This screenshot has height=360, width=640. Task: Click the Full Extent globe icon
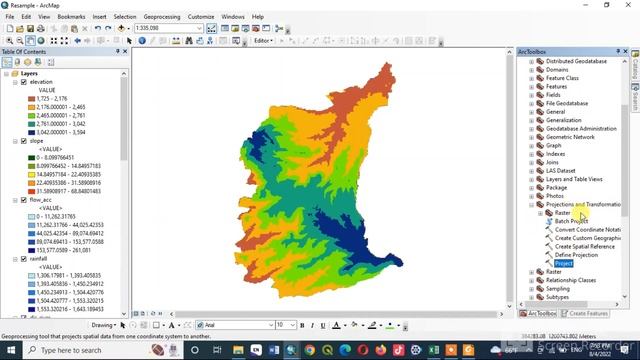pyautogui.click(x=41, y=41)
